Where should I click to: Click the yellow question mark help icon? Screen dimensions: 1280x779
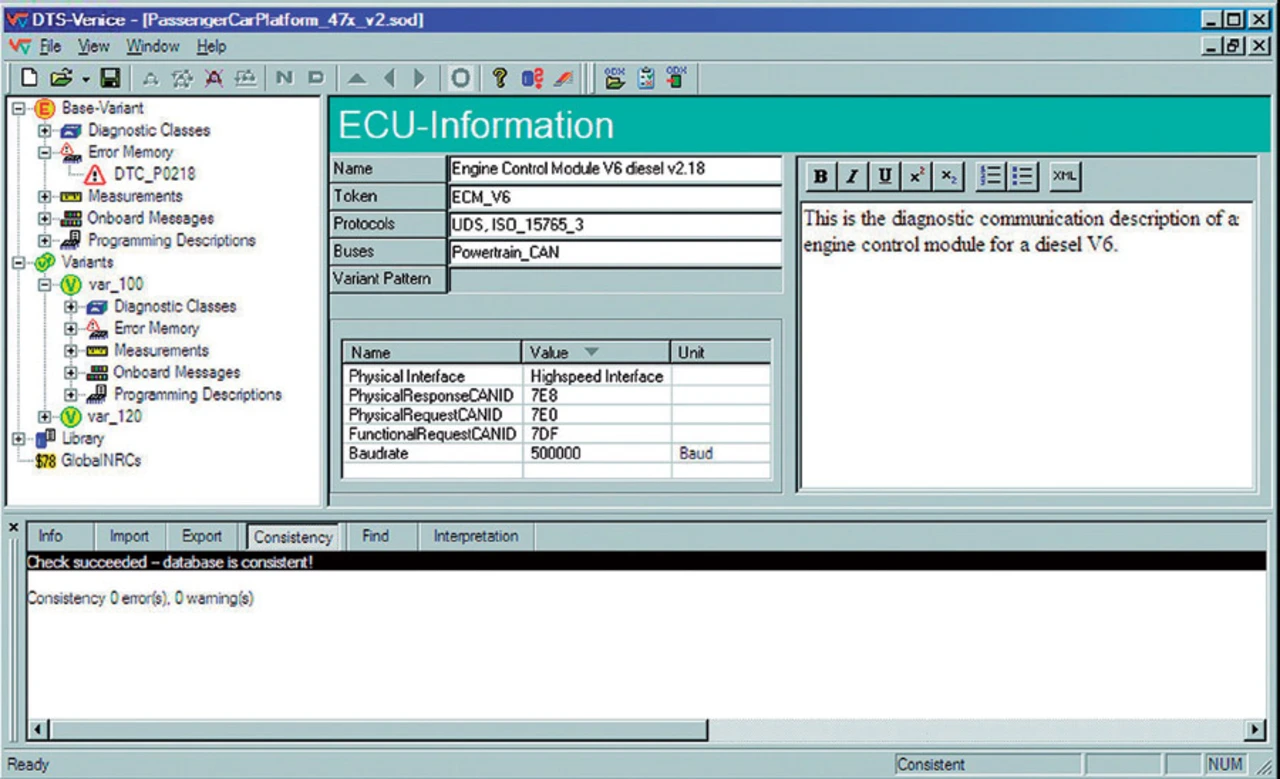click(x=500, y=78)
